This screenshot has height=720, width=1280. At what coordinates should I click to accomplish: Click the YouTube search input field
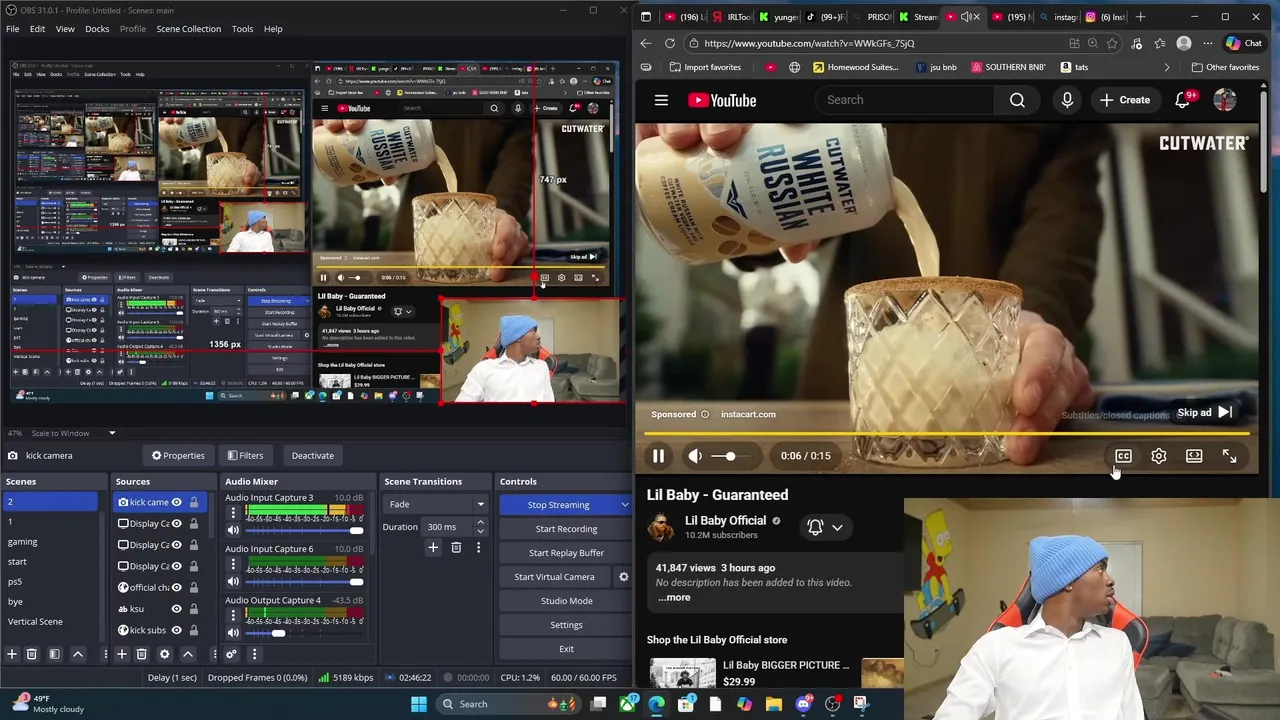(x=905, y=100)
